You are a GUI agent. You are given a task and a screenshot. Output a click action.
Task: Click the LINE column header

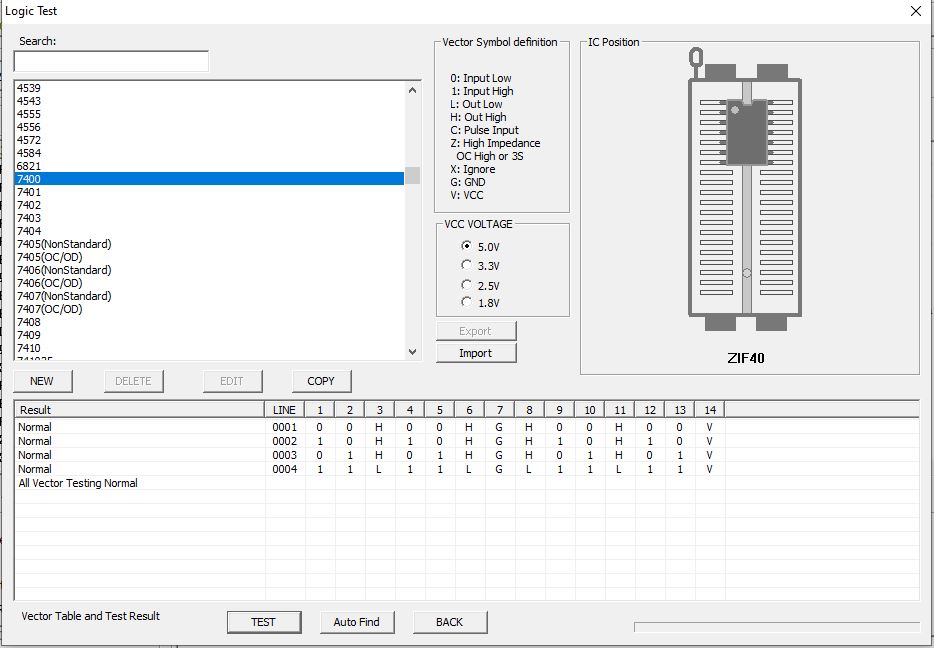(285, 410)
